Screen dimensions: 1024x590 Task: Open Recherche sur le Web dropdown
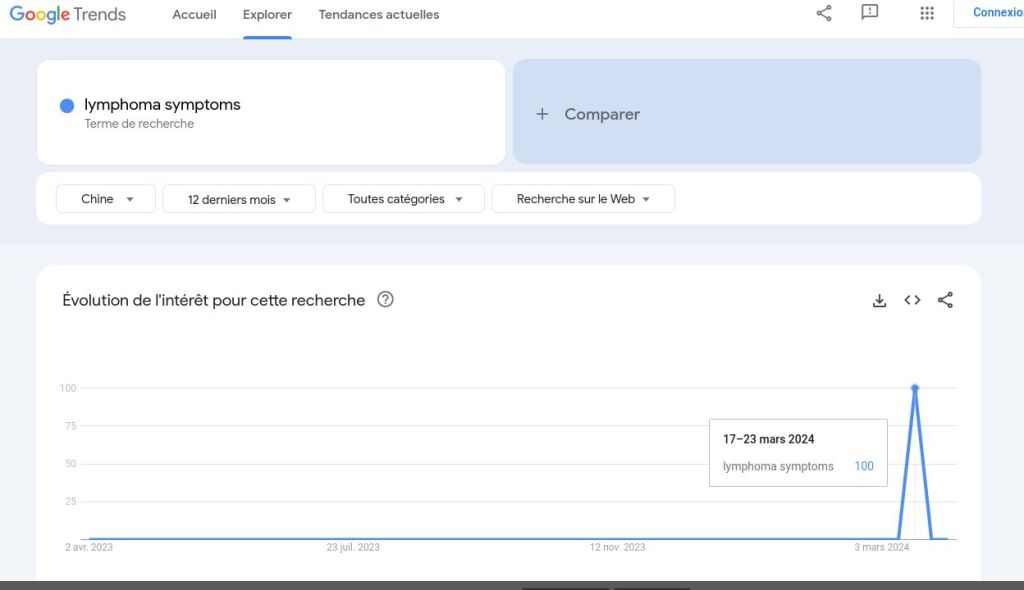point(583,199)
